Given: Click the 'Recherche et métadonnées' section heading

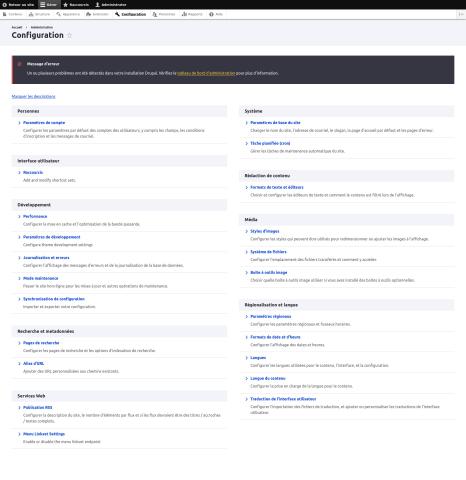Looking at the screenshot, I should pos(46,331).
